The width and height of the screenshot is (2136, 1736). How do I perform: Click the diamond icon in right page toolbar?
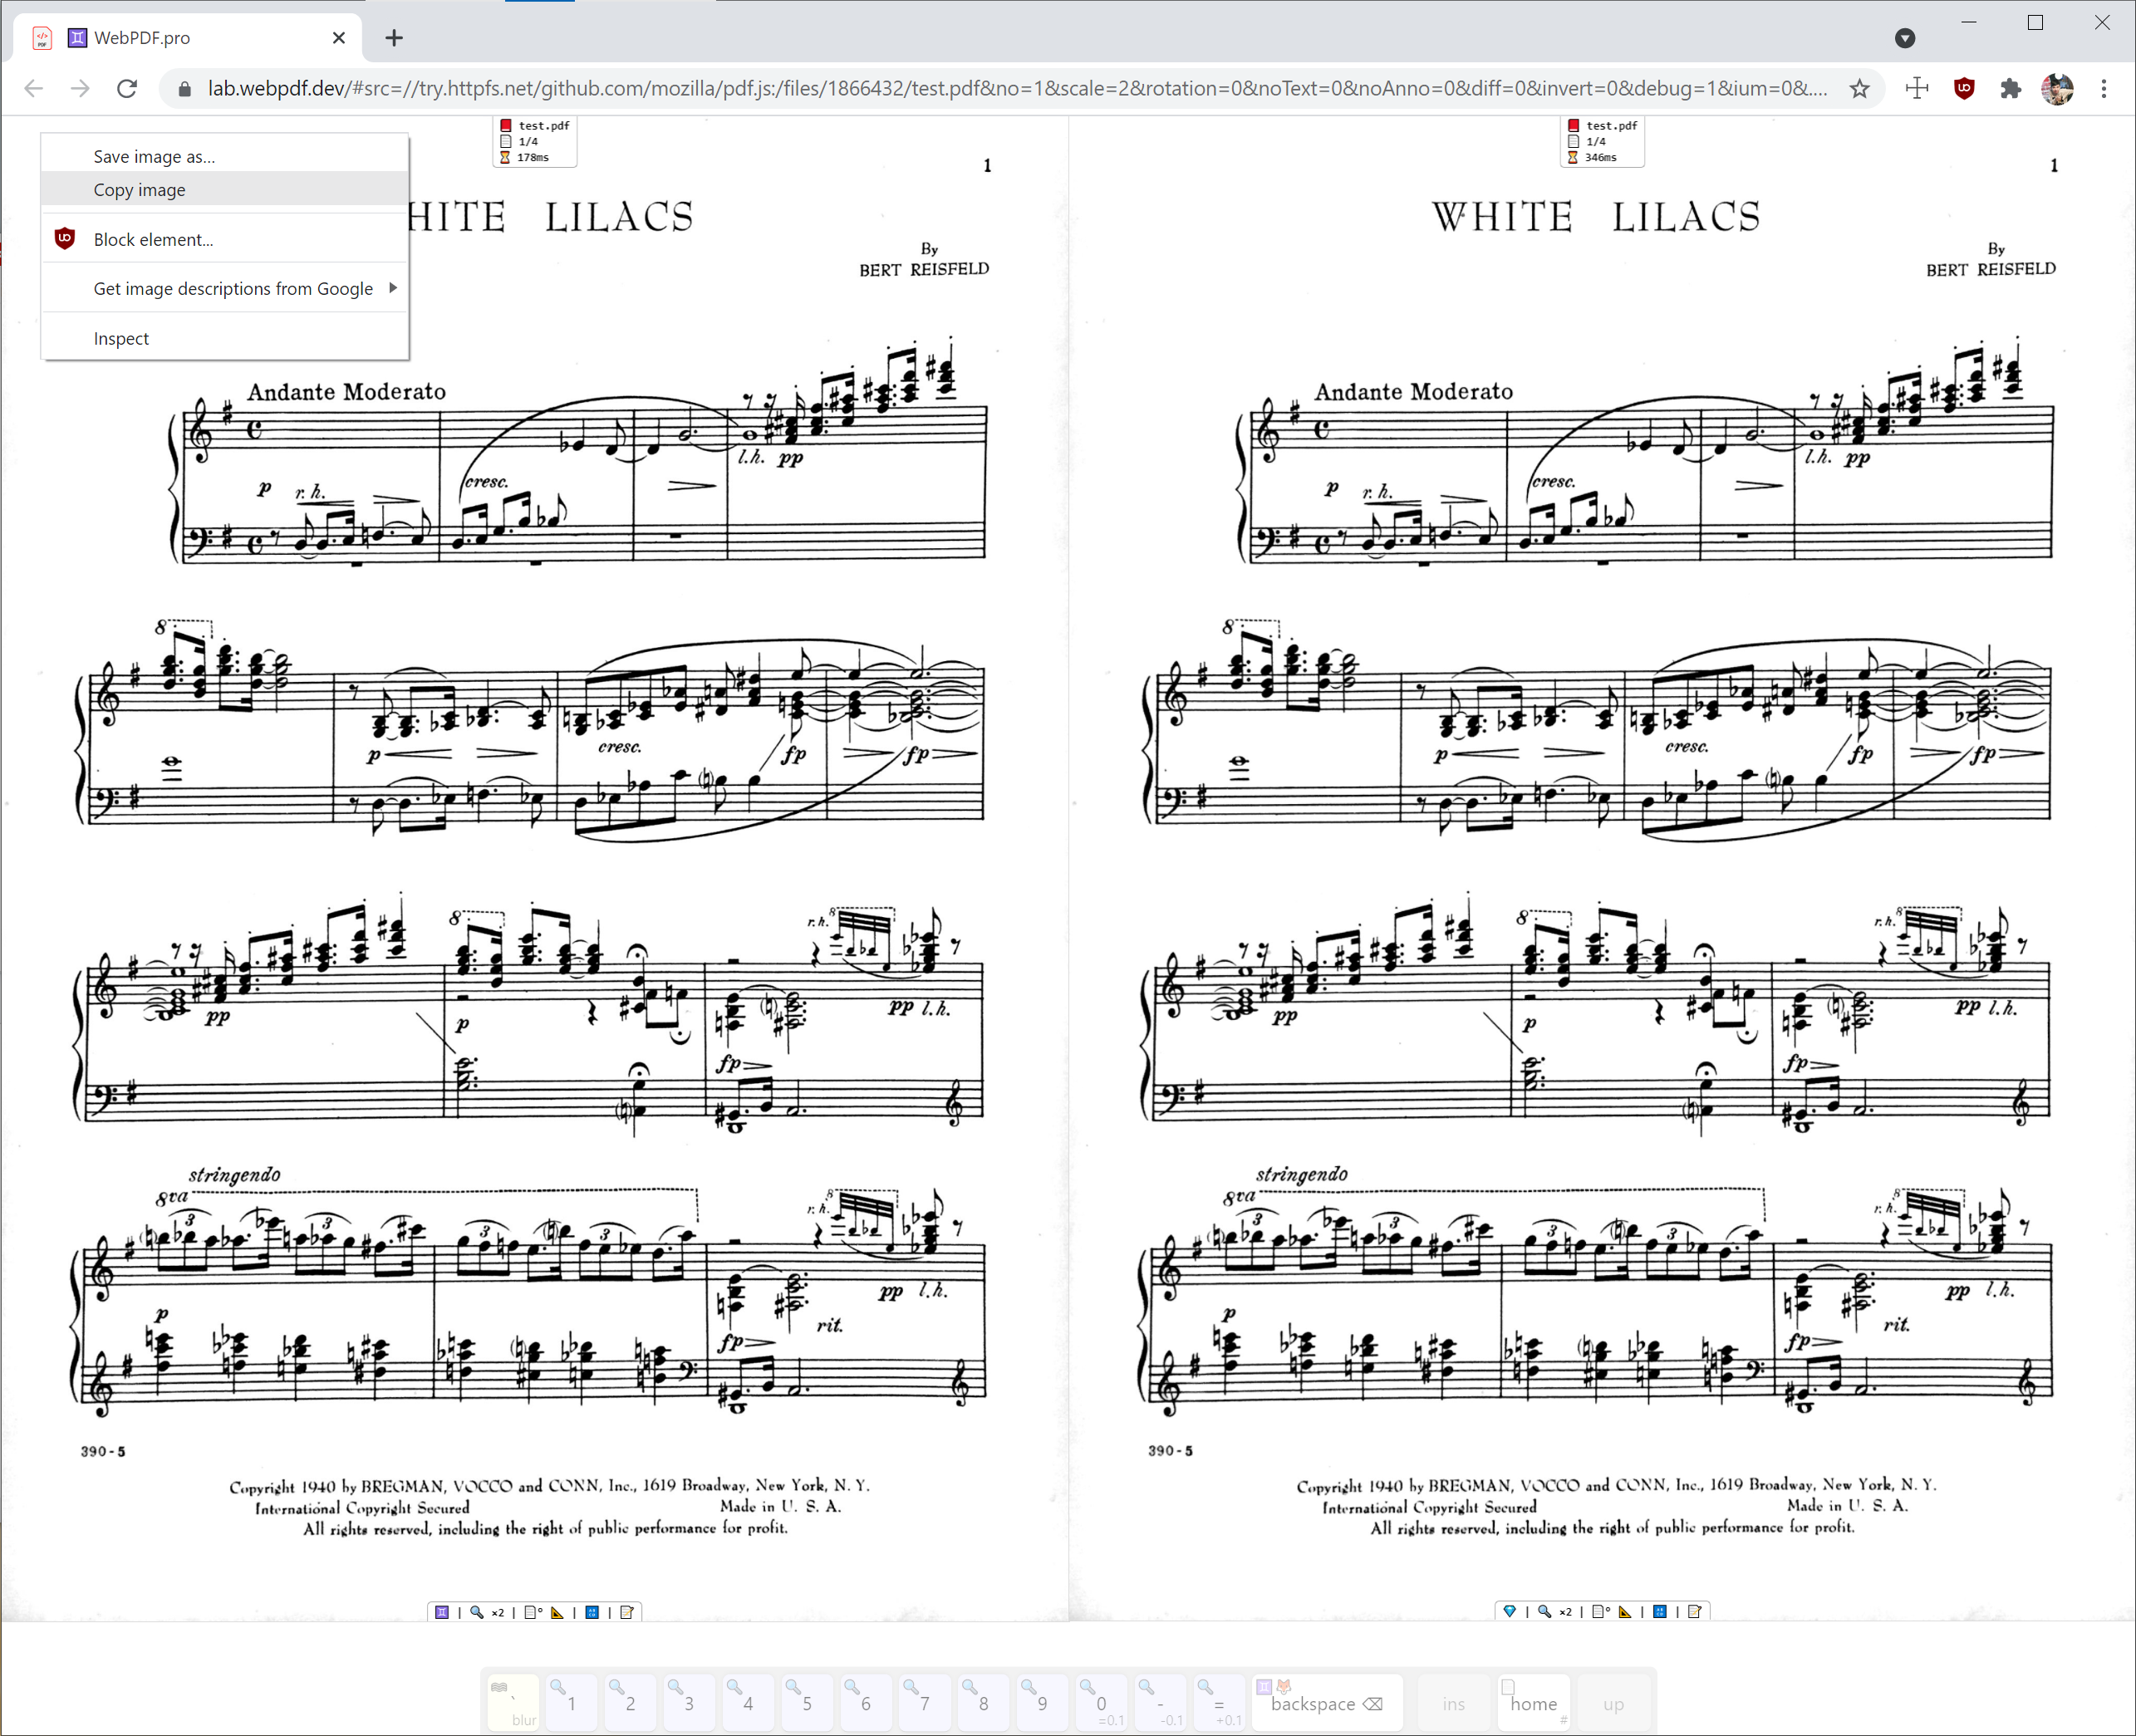1510,1611
